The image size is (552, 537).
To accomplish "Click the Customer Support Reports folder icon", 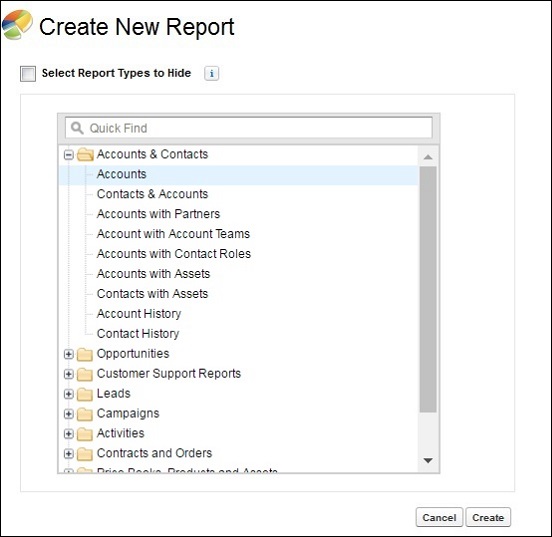I will pos(85,374).
